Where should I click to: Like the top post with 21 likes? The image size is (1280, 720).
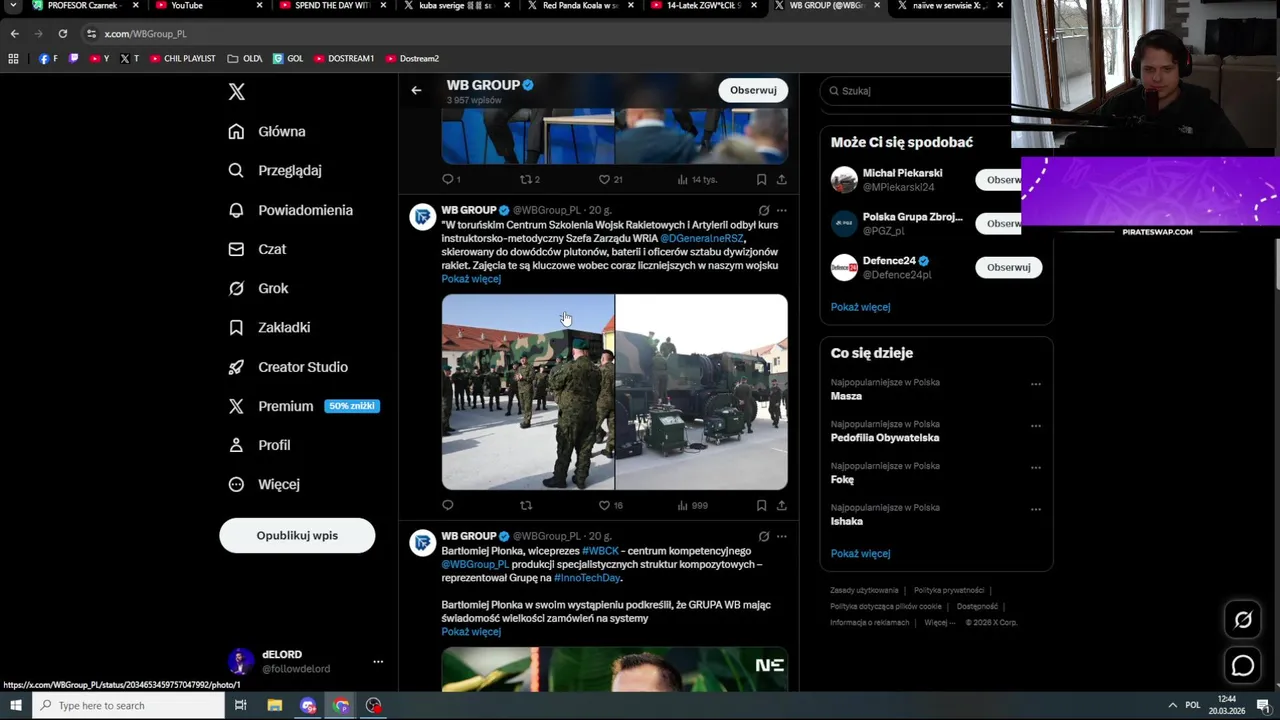pos(610,180)
